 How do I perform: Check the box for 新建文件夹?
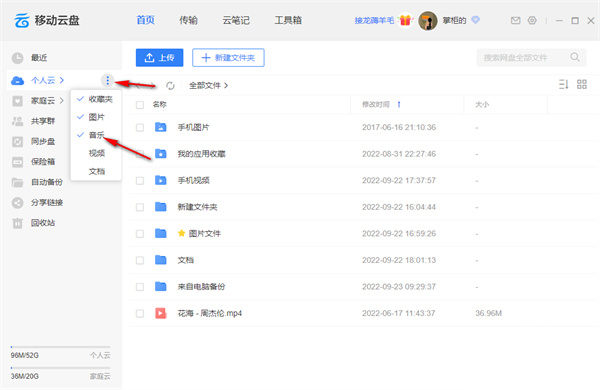[140, 207]
